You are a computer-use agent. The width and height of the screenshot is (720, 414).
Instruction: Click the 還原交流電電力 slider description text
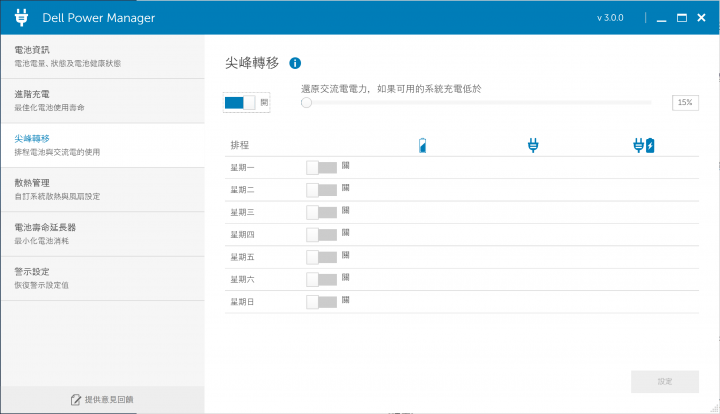tap(391, 89)
